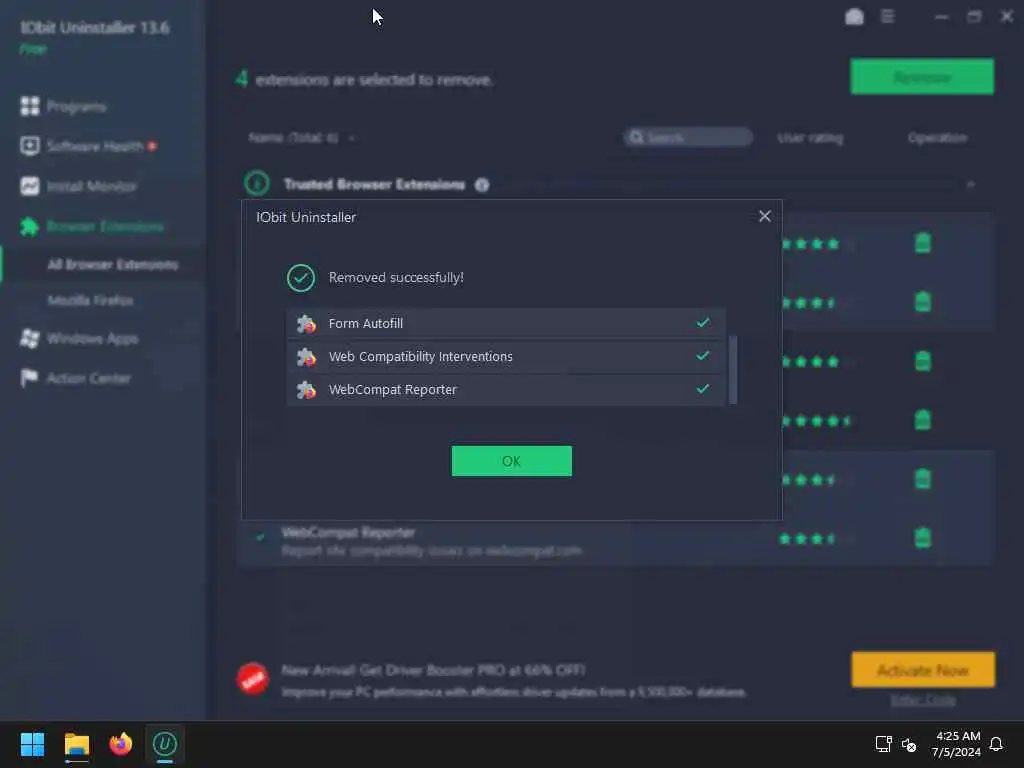This screenshot has height=768, width=1024.
Task: Select All Browser Extensions sub-item
Action: [112, 264]
